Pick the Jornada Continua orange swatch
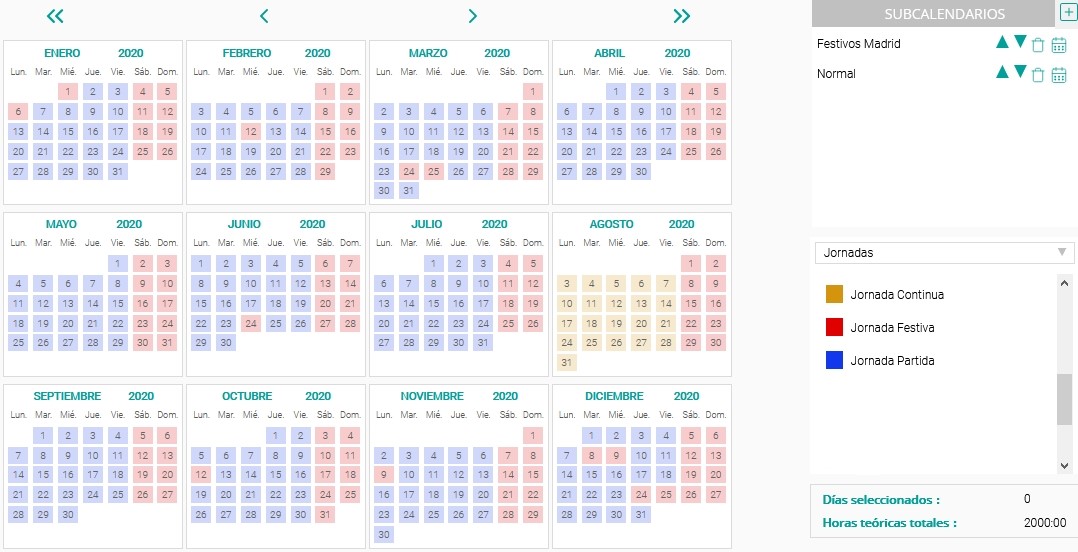Image resolution: width=1078 pixels, height=552 pixels. click(x=834, y=294)
